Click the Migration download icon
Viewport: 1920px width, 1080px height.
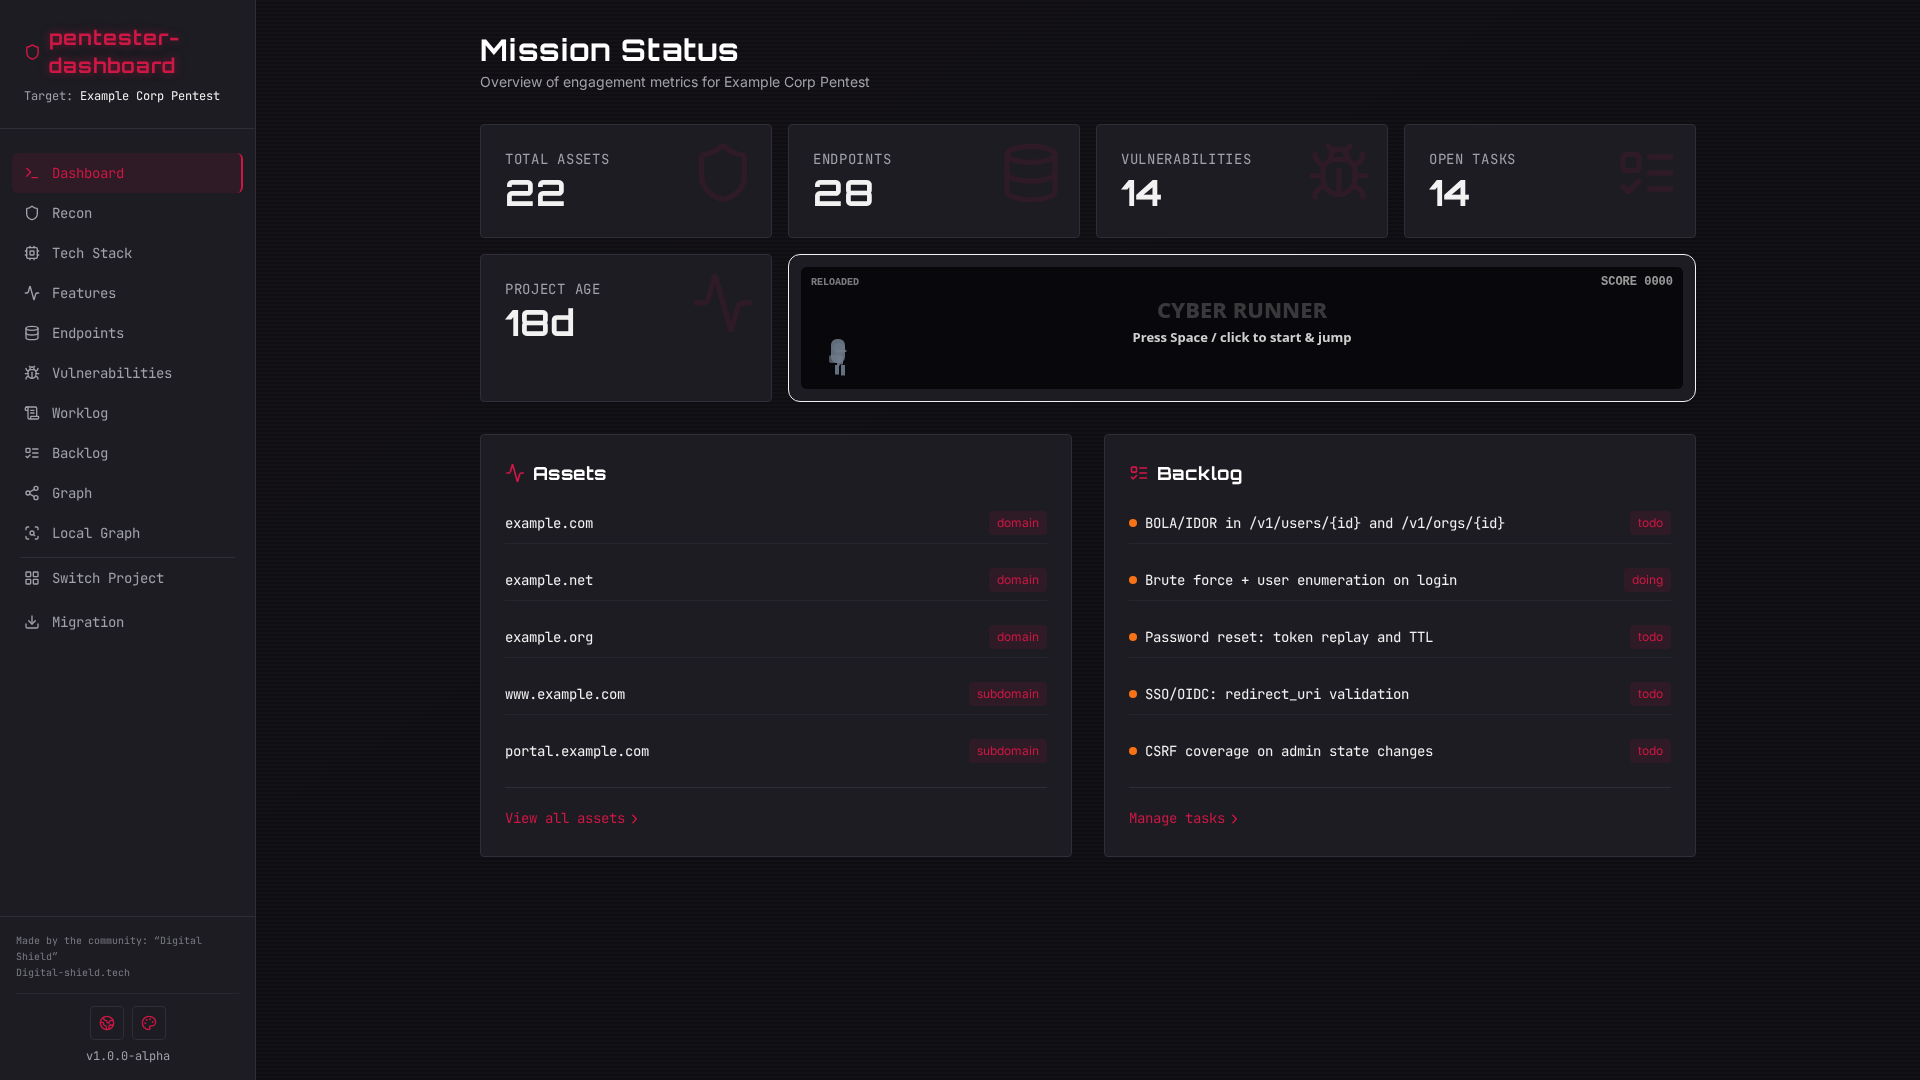pos(32,622)
